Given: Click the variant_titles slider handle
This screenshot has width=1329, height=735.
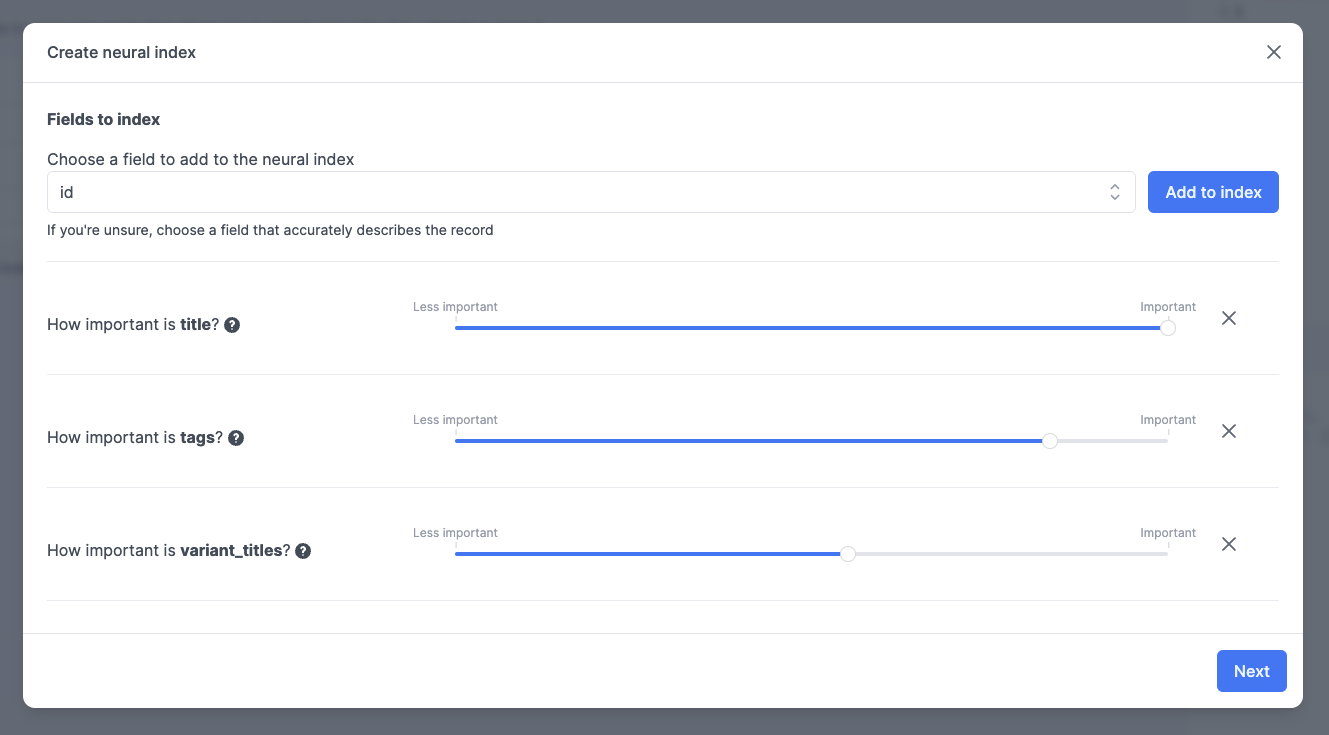Looking at the screenshot, I should pyautogui.click(x=848, y=554).
